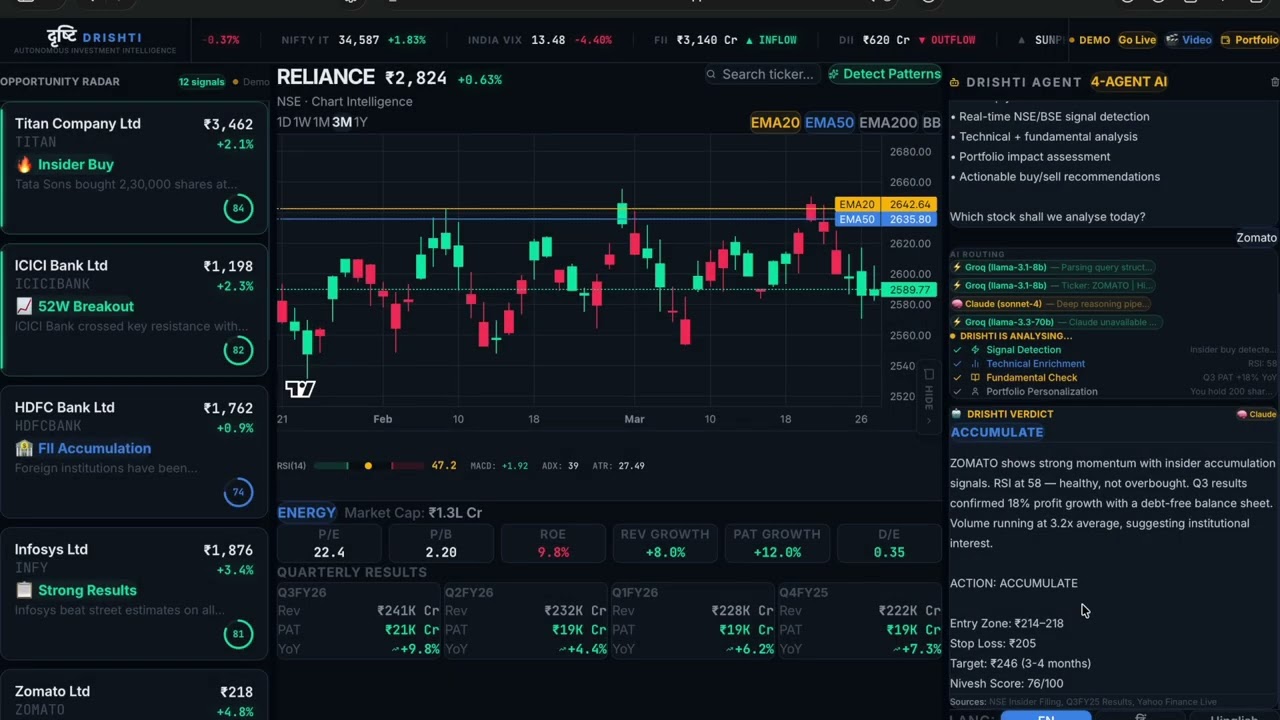Click the first Groq llama-3.1-8b Parsing query pill
The image size is (1280, 720).
point(1053,268)
